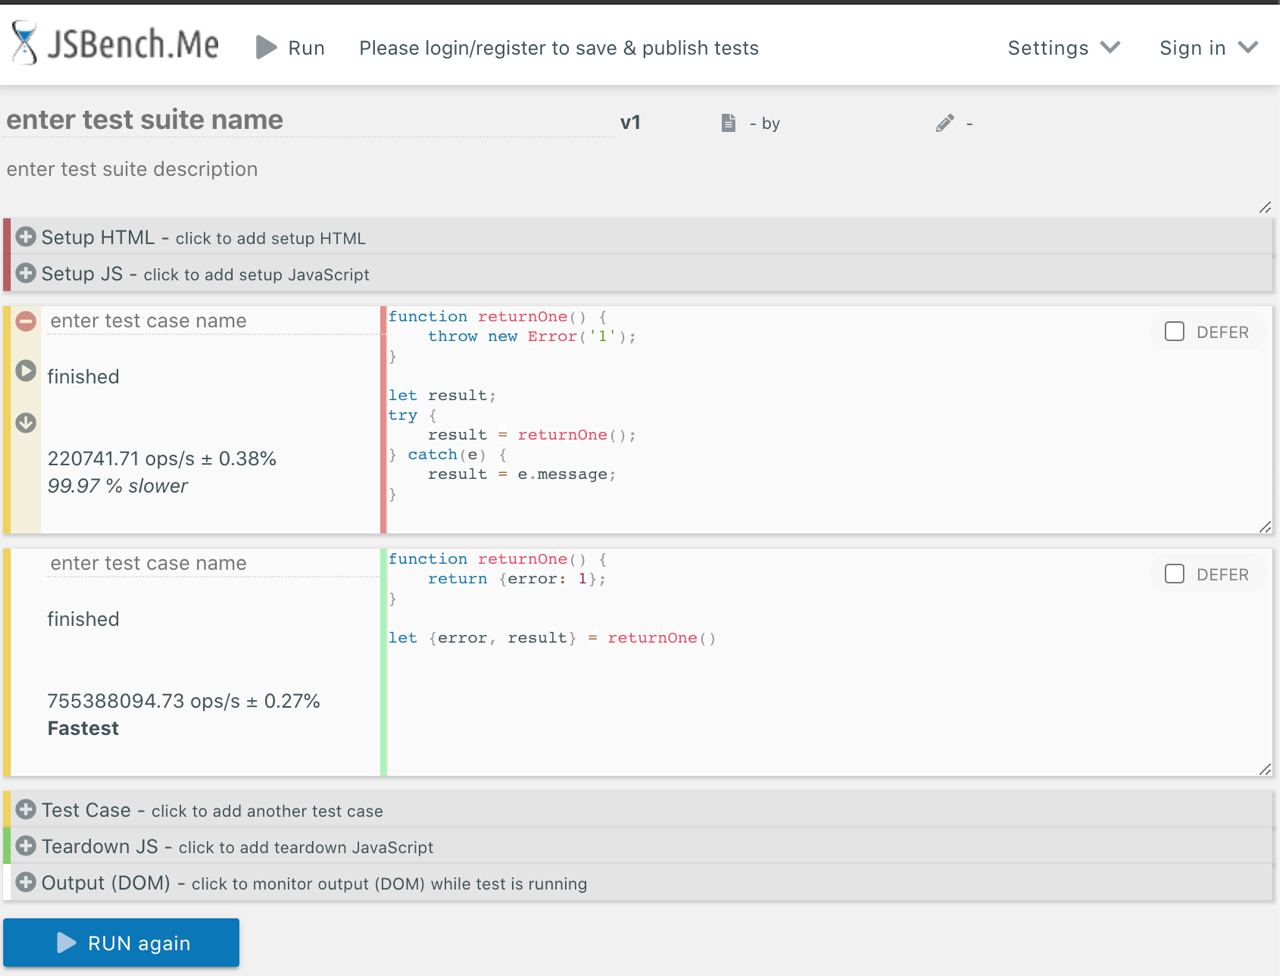Click the JSBench.Me hourglass logo

[24, 44]
